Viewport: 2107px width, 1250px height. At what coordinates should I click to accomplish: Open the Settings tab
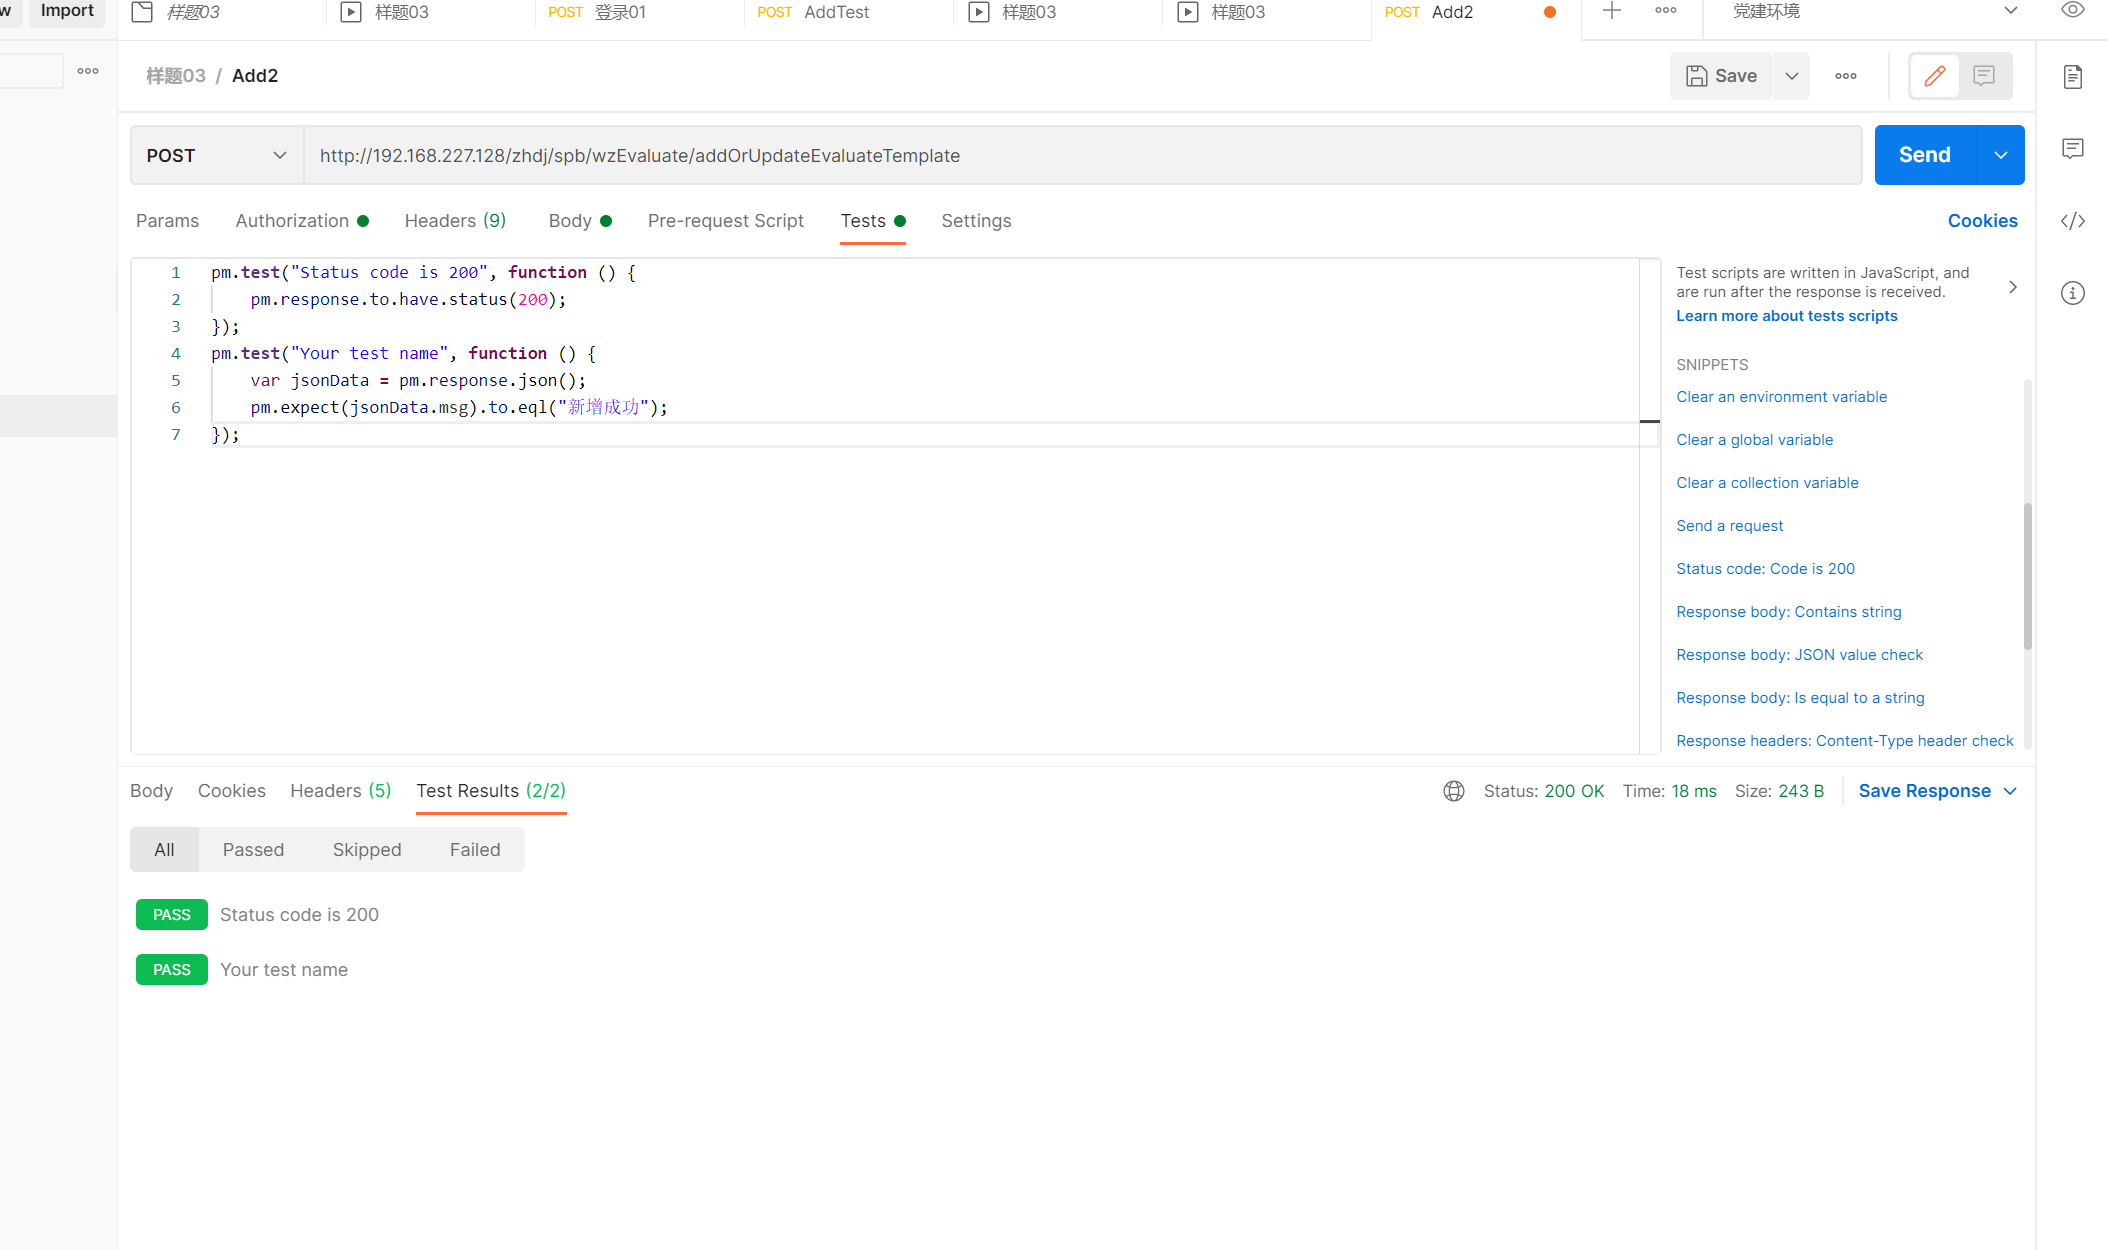point(976,221)
